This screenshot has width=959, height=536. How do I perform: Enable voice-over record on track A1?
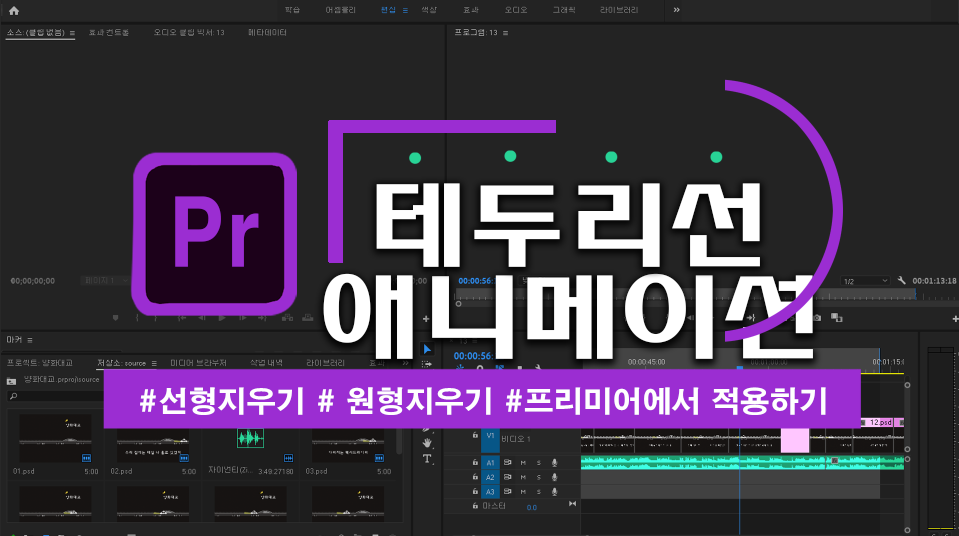coord(555,463)
